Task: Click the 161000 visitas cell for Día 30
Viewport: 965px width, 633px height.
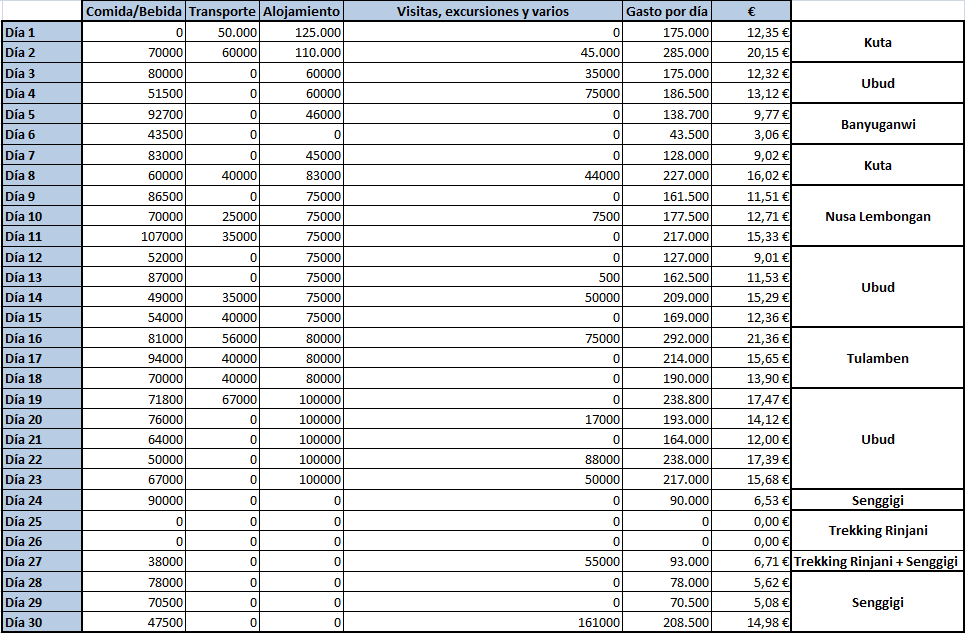Action: (483, 622)
